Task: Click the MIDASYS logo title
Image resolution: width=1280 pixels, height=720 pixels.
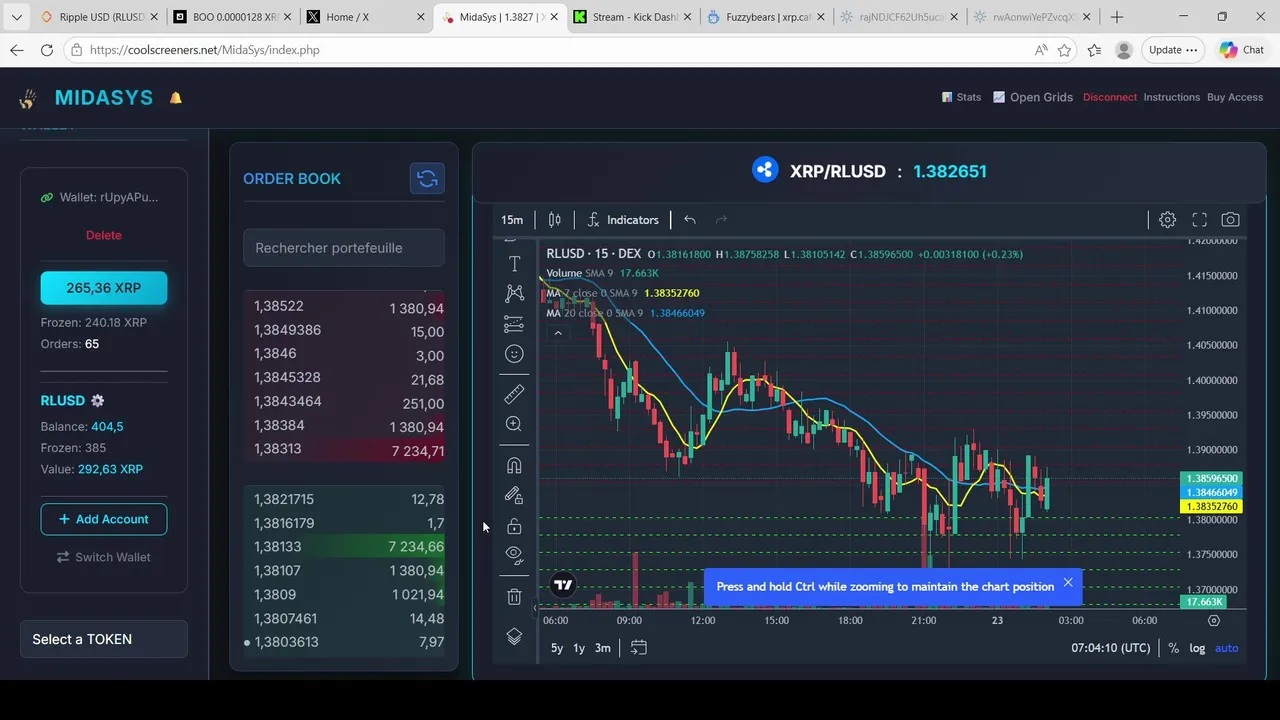Action: (104, 98)
